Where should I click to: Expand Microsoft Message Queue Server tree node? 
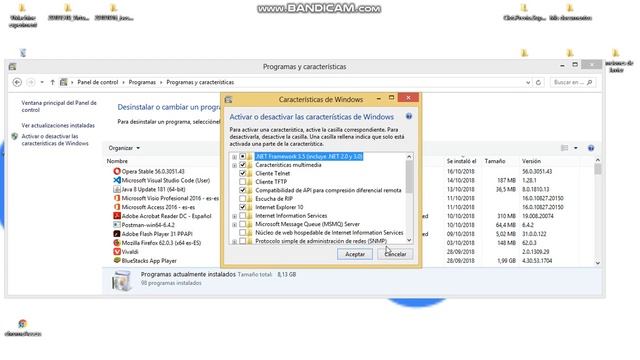(234, 224)
